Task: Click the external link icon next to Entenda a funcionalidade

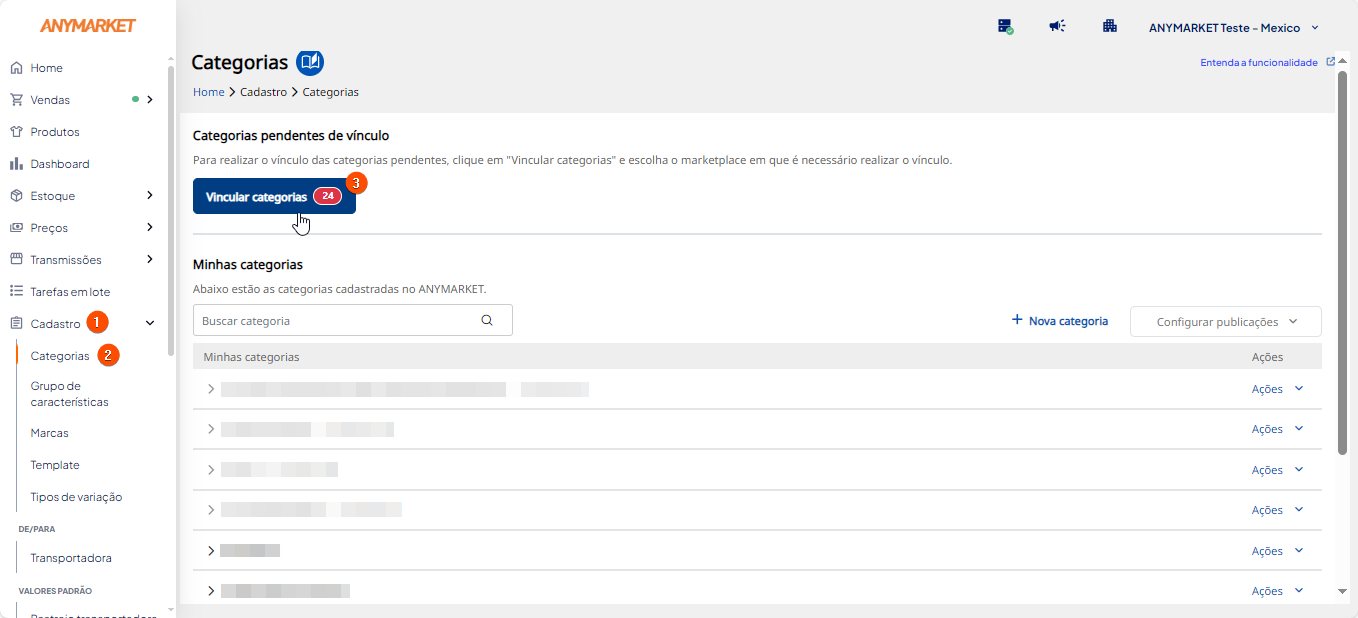Action: (x=1330, y=62)
